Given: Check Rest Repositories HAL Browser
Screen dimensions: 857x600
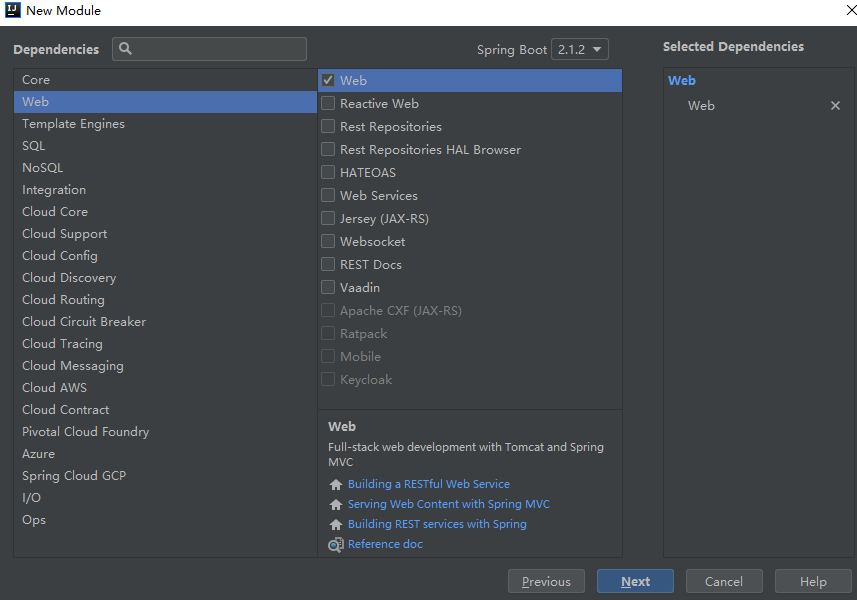Looking at the screenshot, I should click(x=328, y=149).
